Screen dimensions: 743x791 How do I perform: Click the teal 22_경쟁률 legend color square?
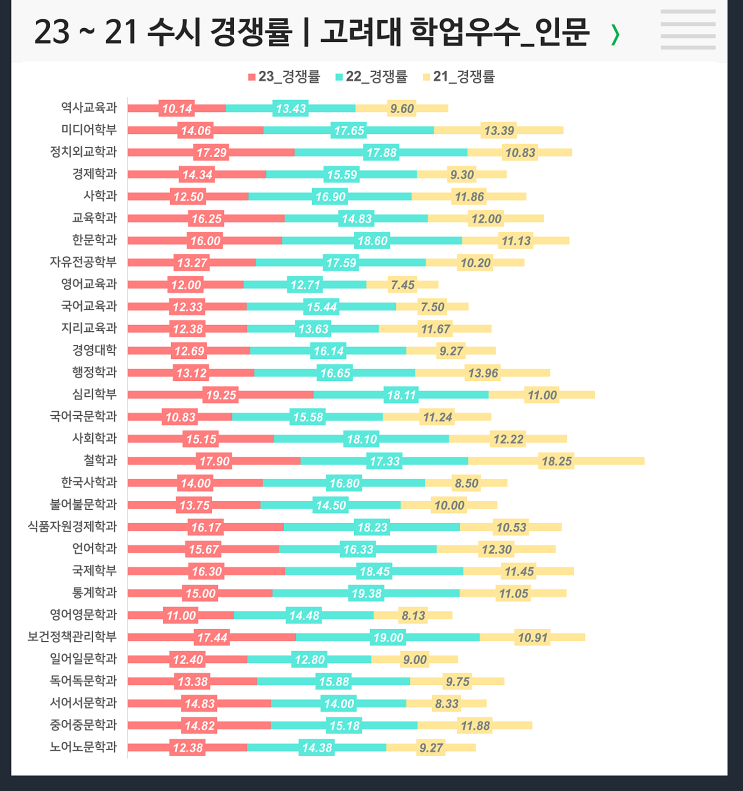[x=339, y=77]
